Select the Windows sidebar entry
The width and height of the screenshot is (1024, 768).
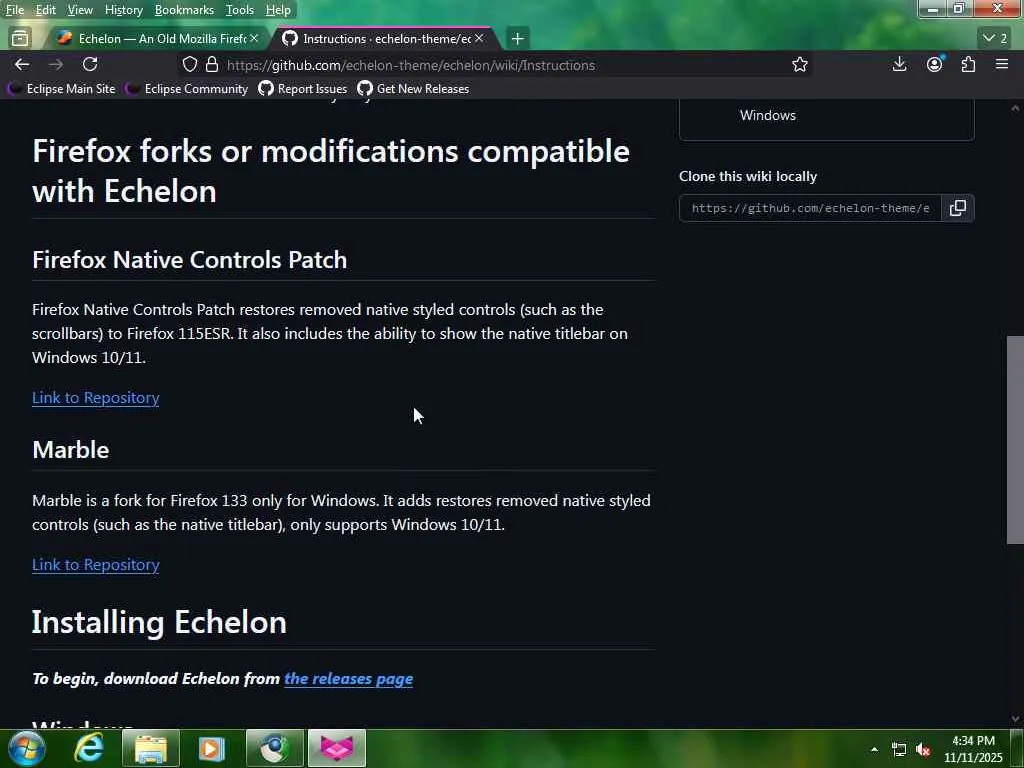tap(768, 116)
